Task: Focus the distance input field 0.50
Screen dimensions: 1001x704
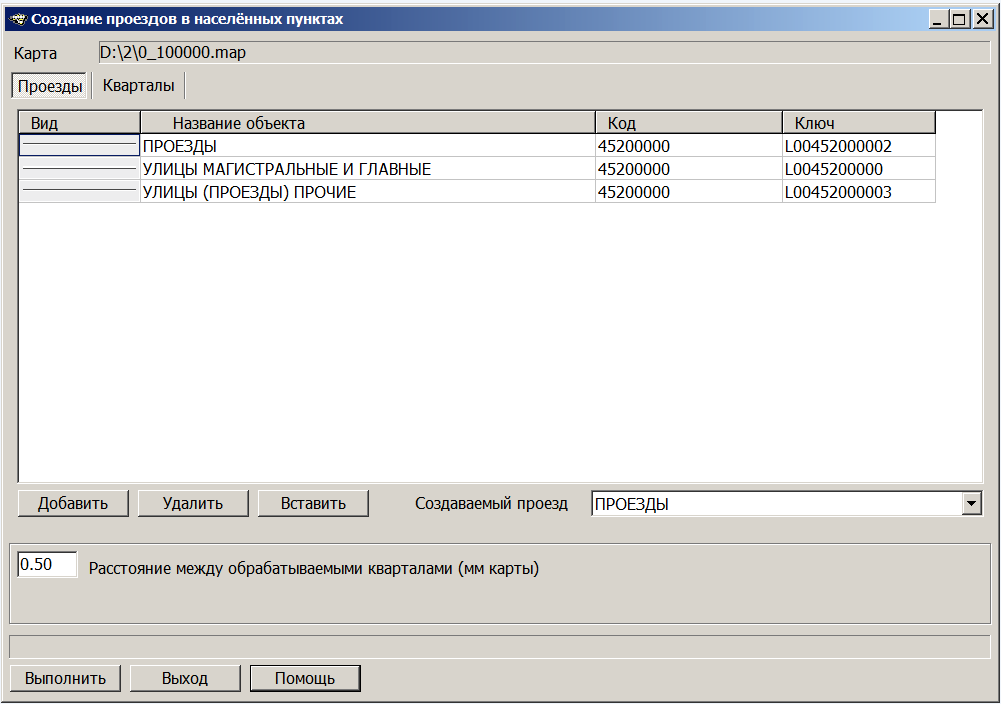Action: [47, 565]
